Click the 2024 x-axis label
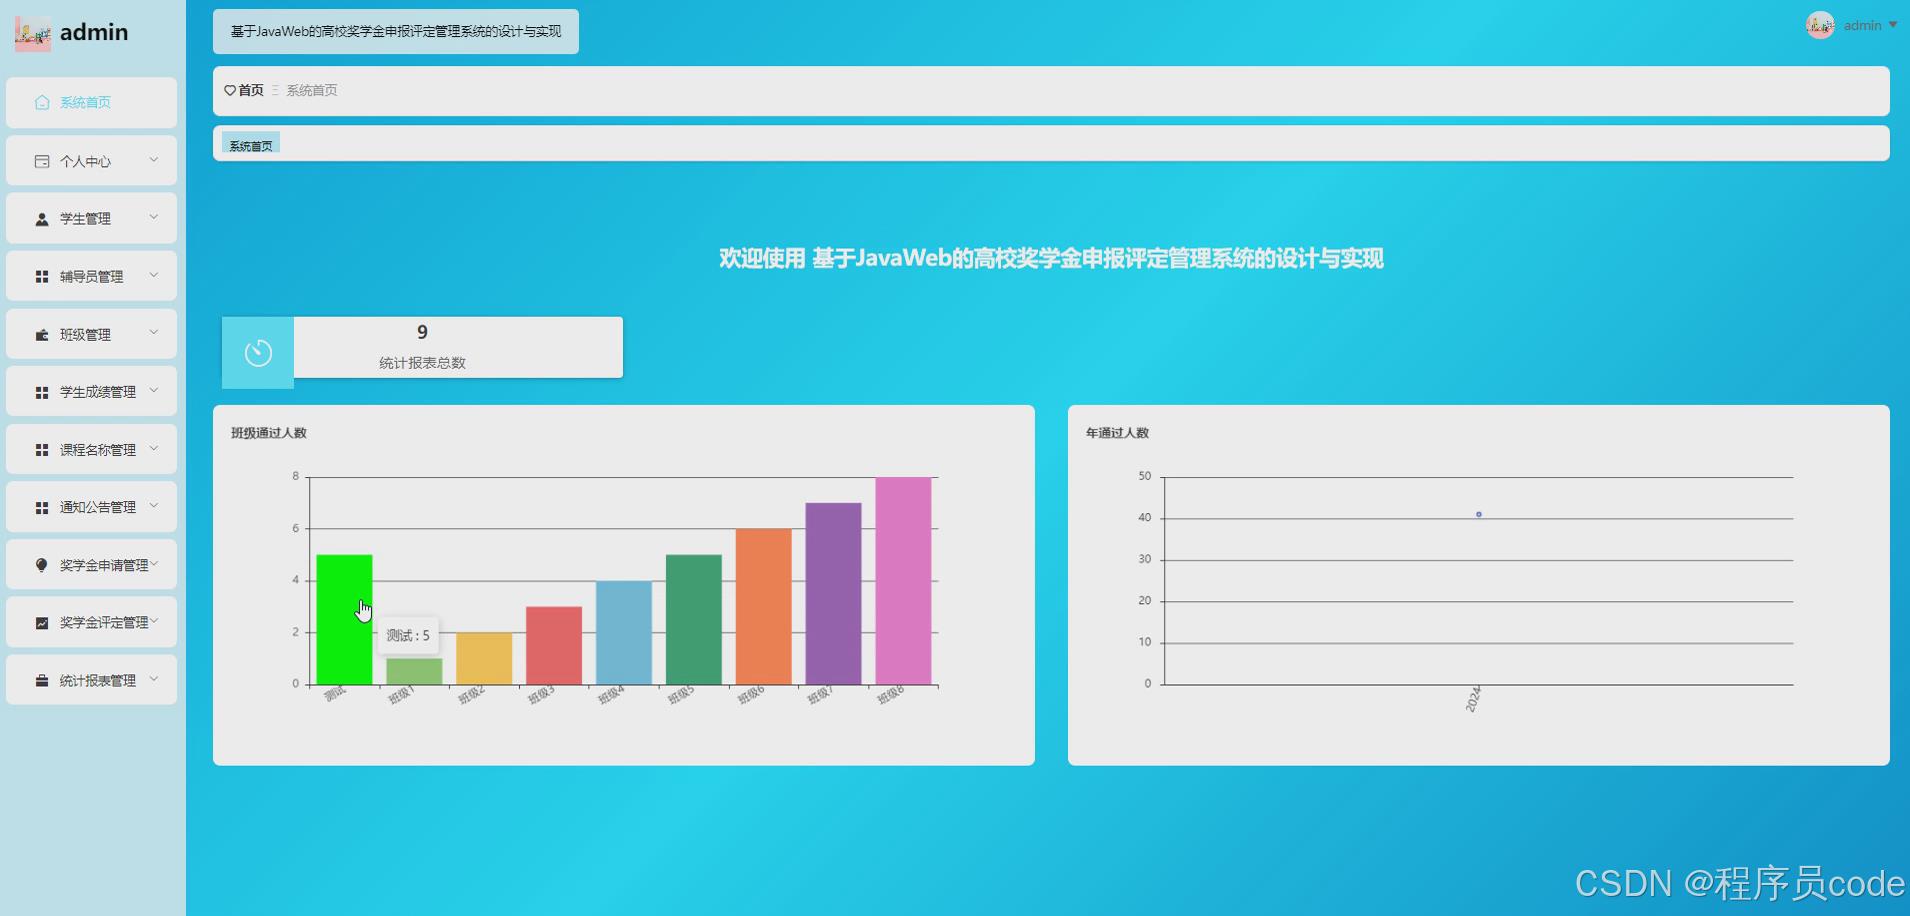1910x916 pixels. pyautogui.click(x=1474, y=698)
